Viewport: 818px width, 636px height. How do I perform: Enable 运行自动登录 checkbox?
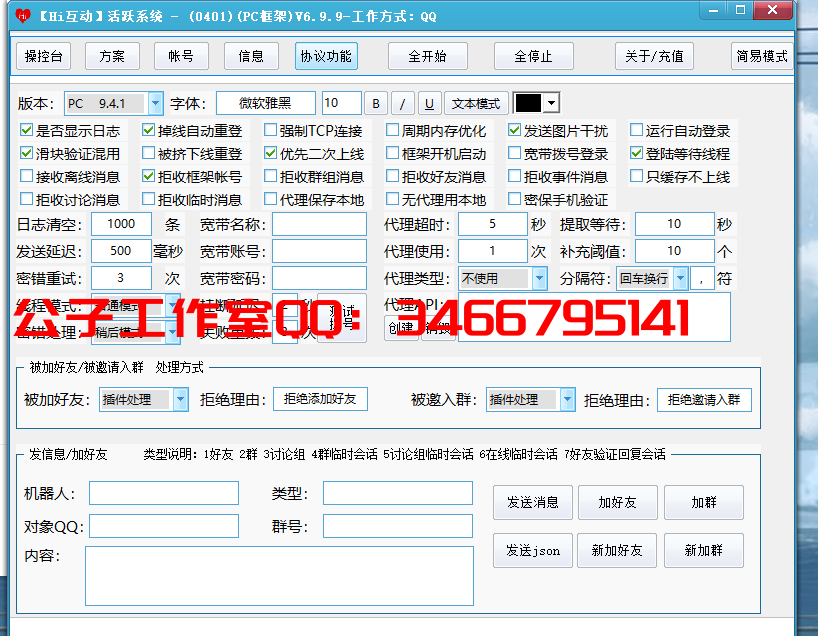coord(636,130)
